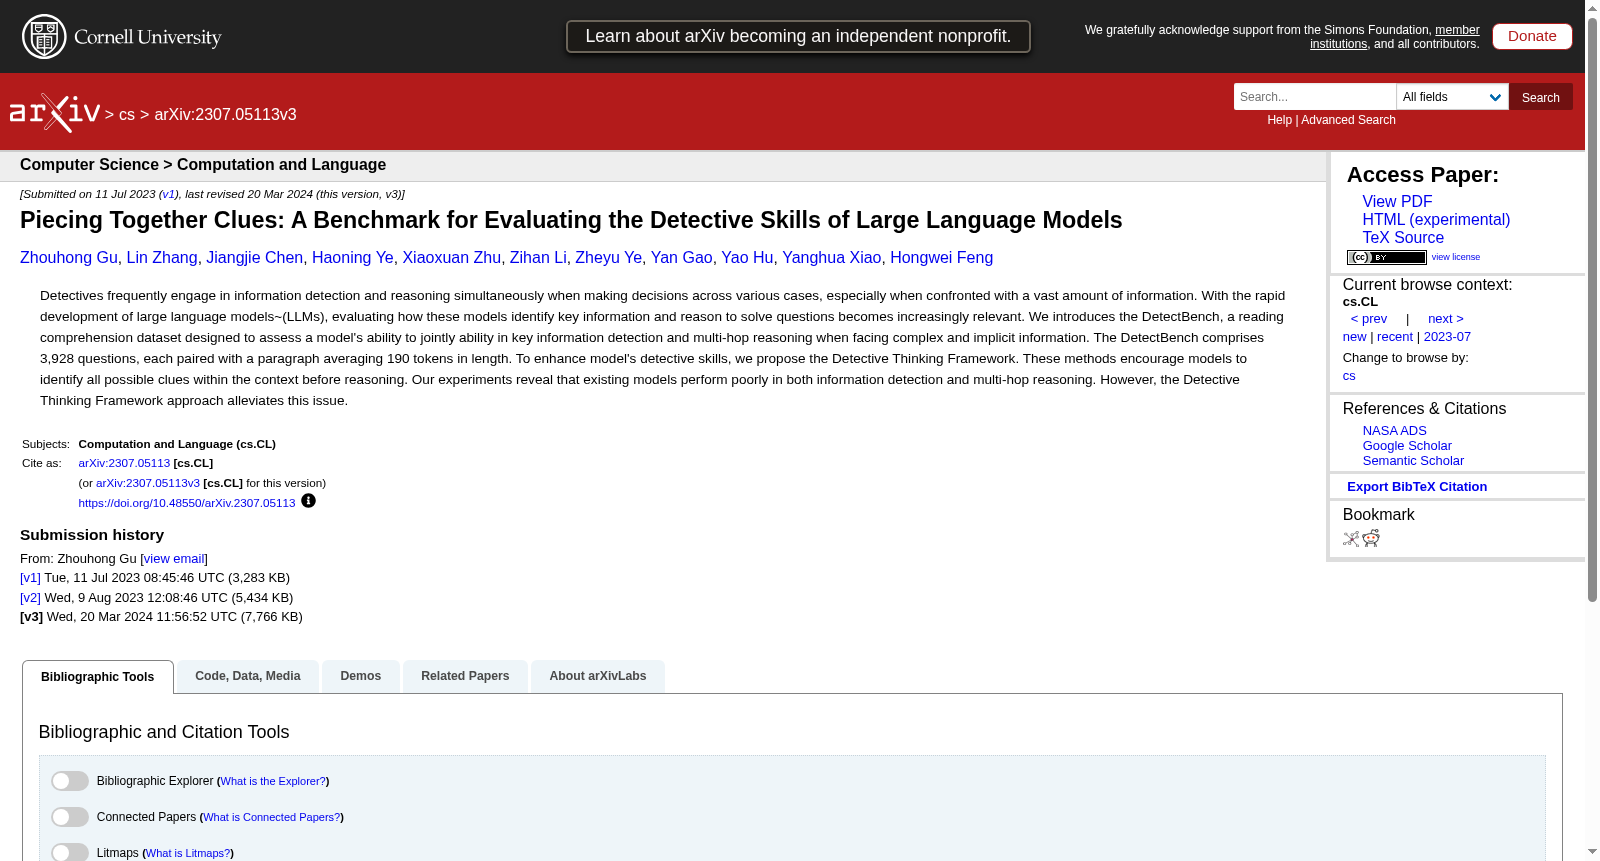Screen dimensions: 1600x861
Task: Open author Yanghua Xiao link
Action: click(x=832, y=258)
